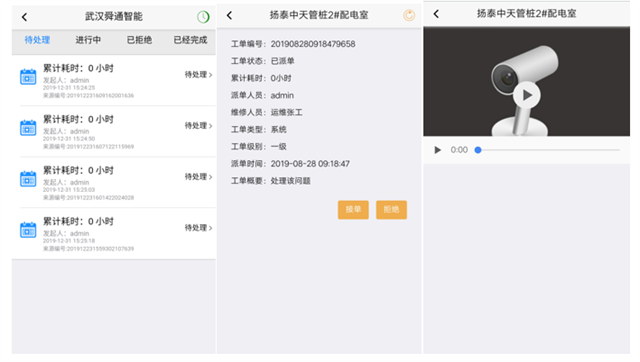Click the 武汉舜通智能 title
The height and width of the screenshot is (362, 640).
click(114, 16)
